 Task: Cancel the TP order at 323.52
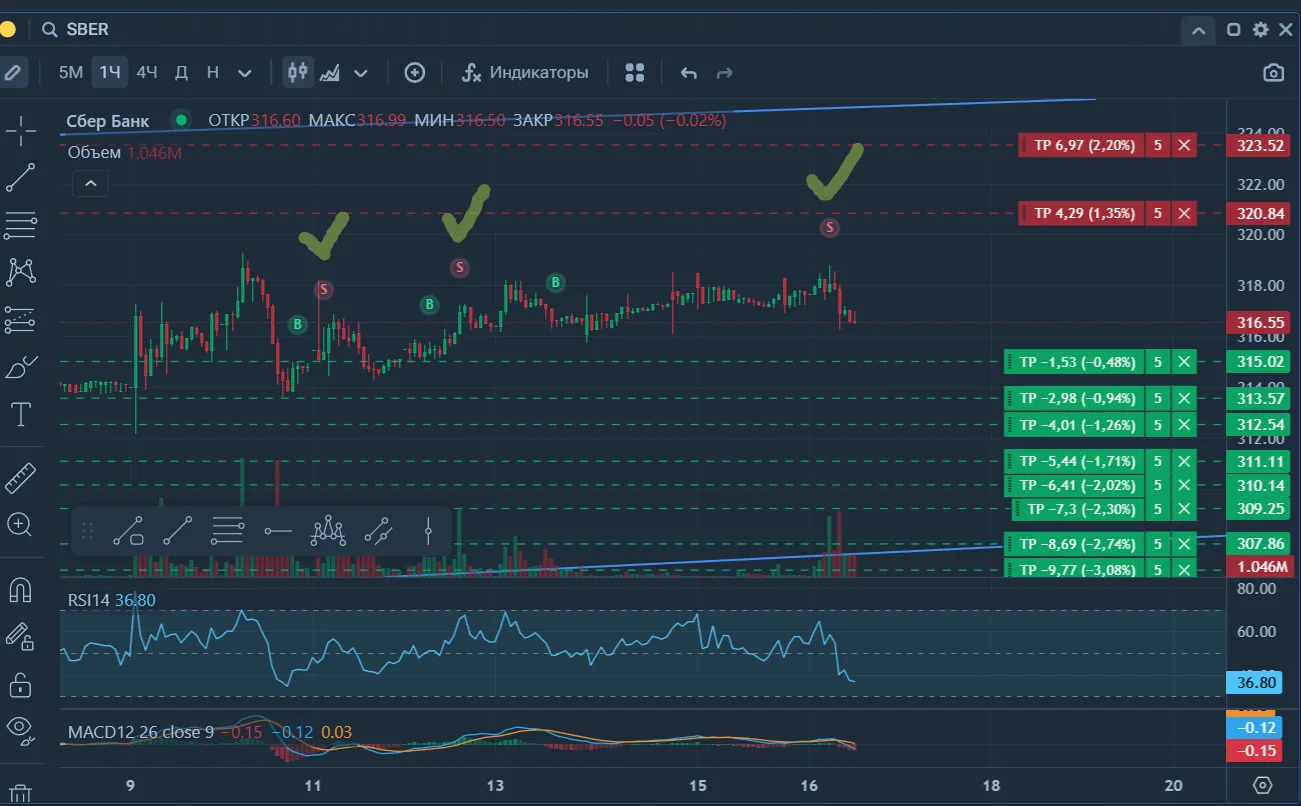pyautogui.click(x=1184, y=146)
